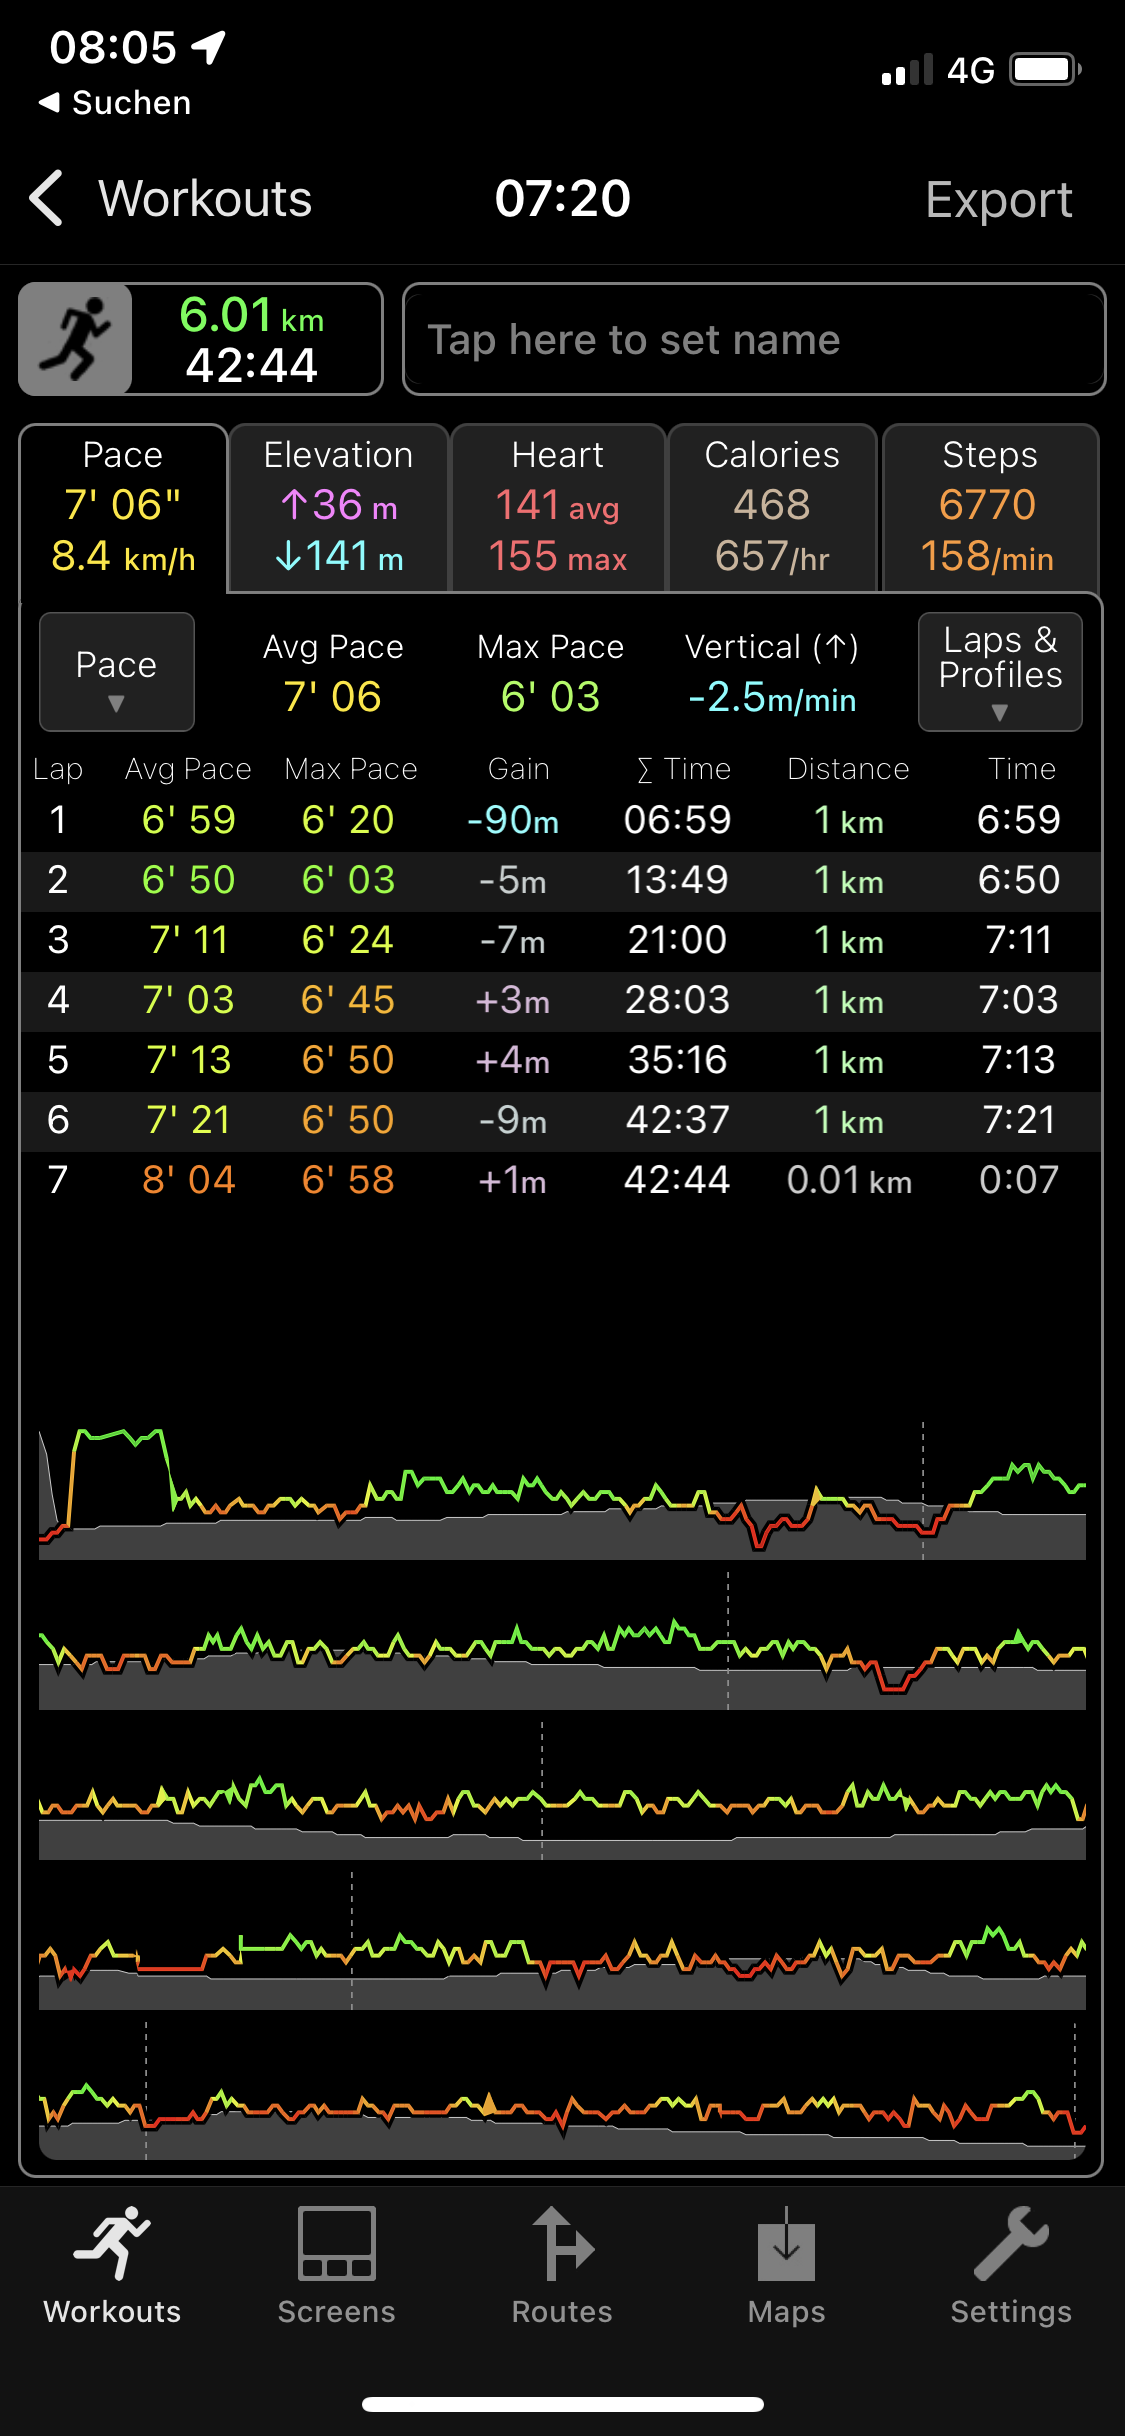The width and height of the screenshot is (1125, 2436).
Task: Expand the Laps & Profiles dropdown
Action: coord(1000,672)
